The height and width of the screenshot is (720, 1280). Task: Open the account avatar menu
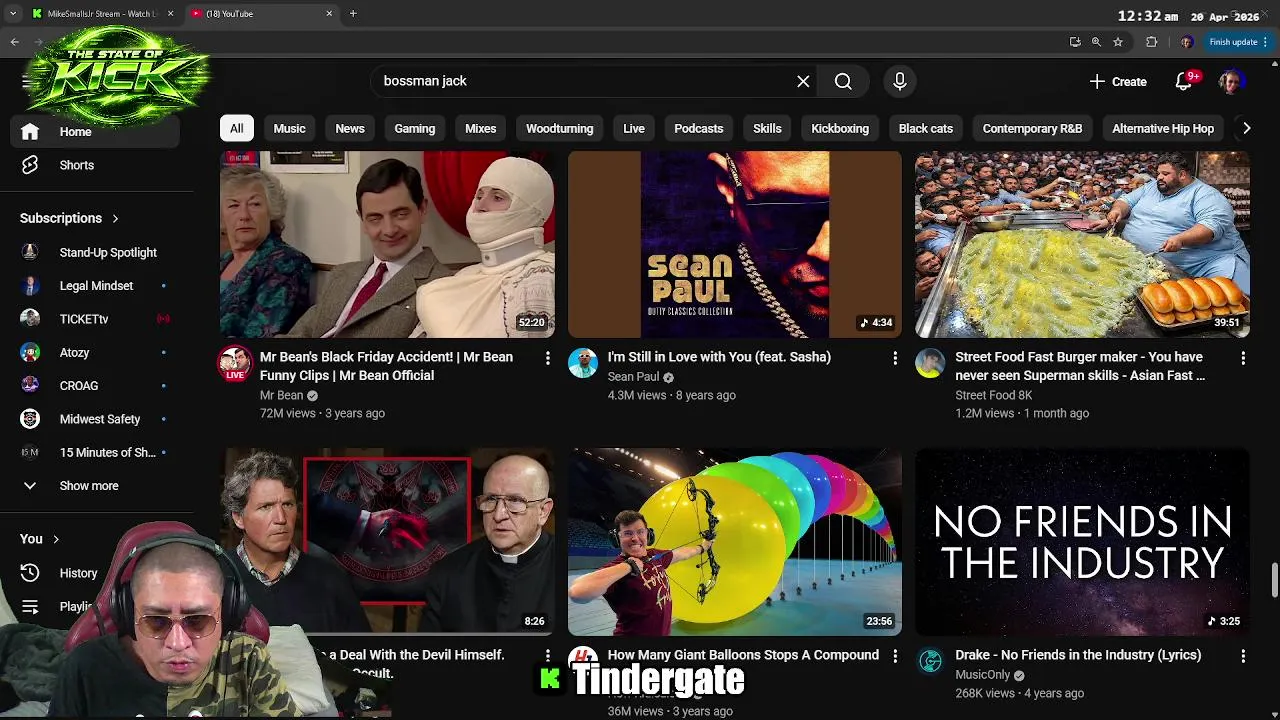coord(1231,81)
